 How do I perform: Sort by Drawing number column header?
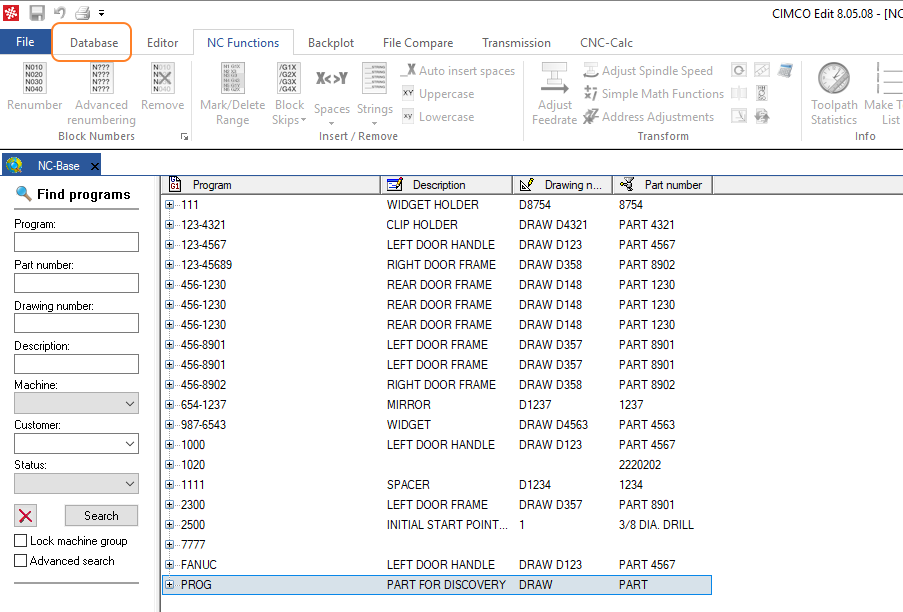(563, 185)
